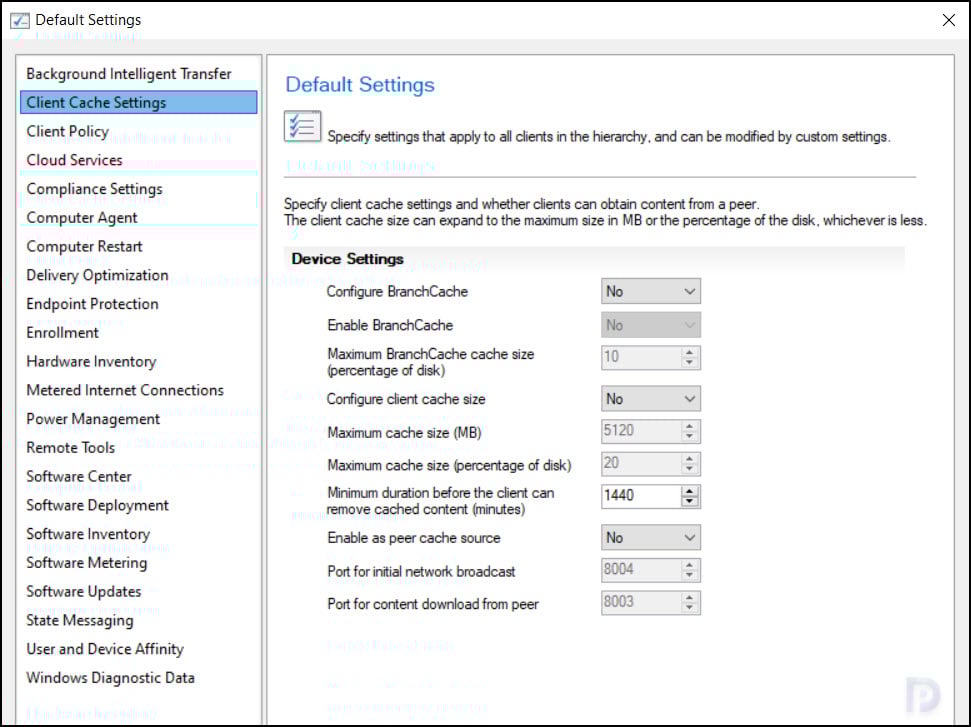Image resolution: width=971 pixels, height=727 pixels.
Task: Open Compliance Settings category
Action: pos(94,189)
